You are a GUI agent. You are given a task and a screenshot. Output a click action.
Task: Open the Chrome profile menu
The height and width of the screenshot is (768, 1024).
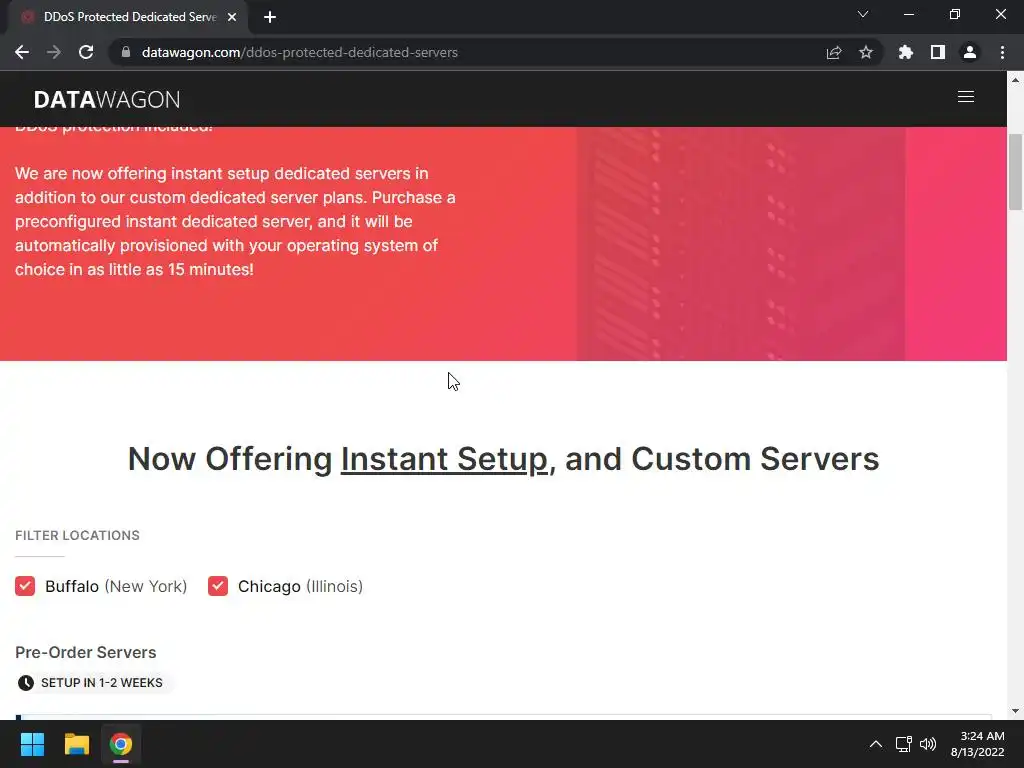click(x=970, y=52)
